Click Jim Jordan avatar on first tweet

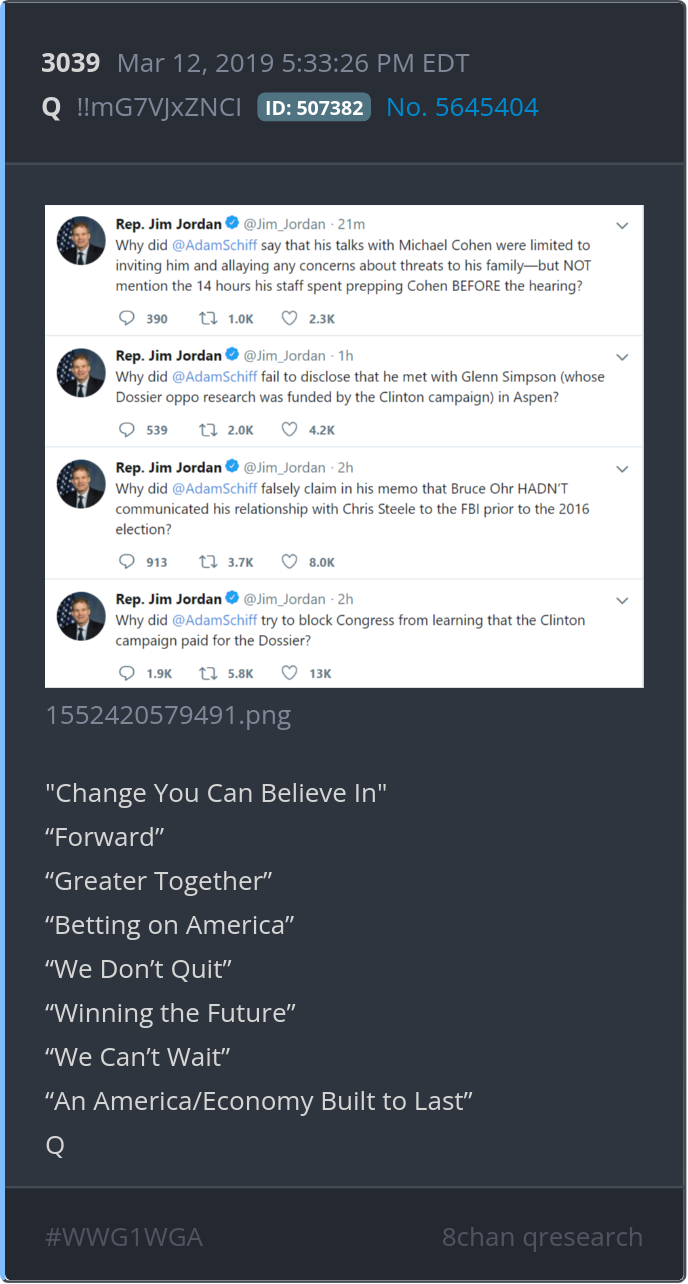tap(81, 241)
